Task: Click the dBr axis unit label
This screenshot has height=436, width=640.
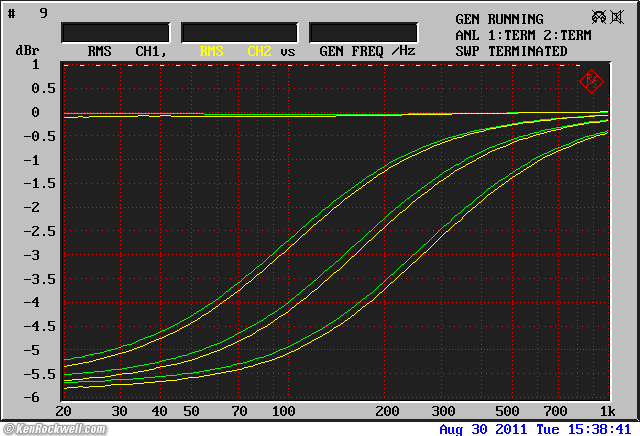Action: 26,49
